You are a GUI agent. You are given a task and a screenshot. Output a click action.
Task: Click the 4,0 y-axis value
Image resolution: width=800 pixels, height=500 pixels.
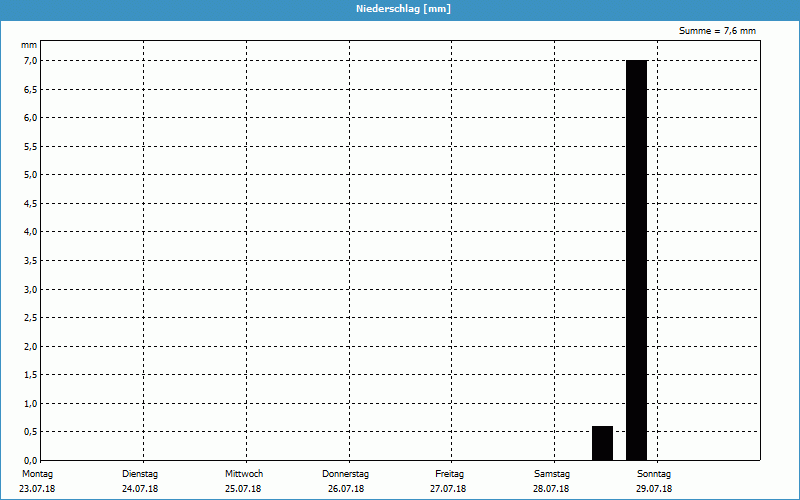(30, 232)
